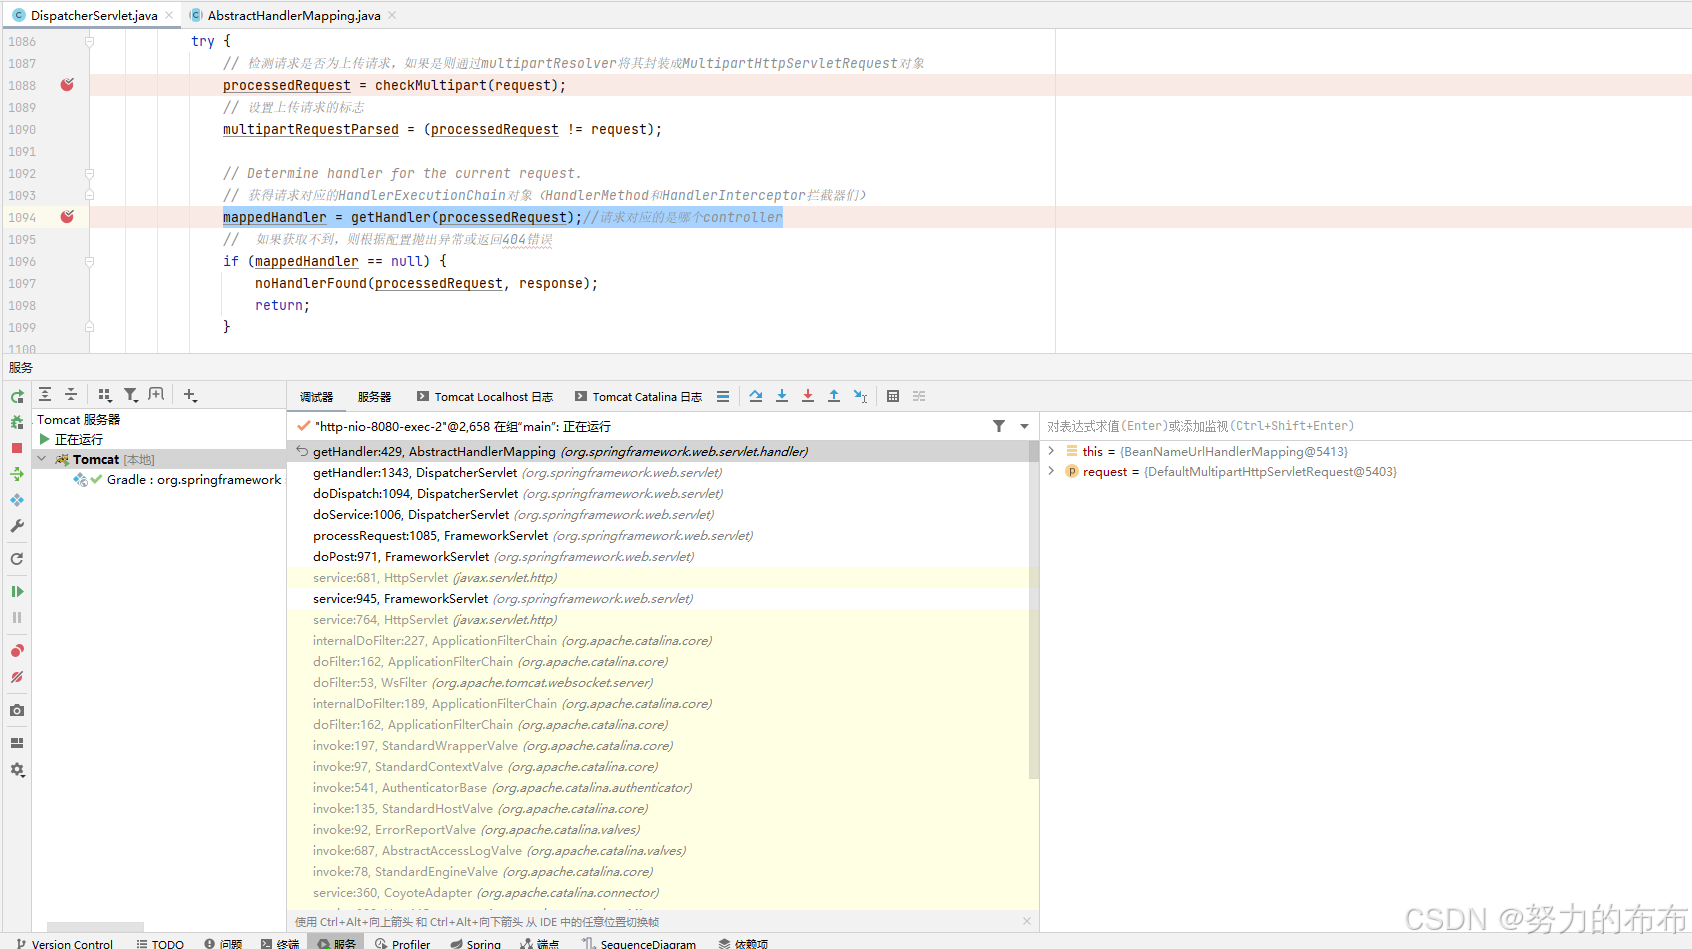Click the Update application icon
The width and height of the screenshot is (1692, 949).
pyautogui.click(x=17, y=500)
